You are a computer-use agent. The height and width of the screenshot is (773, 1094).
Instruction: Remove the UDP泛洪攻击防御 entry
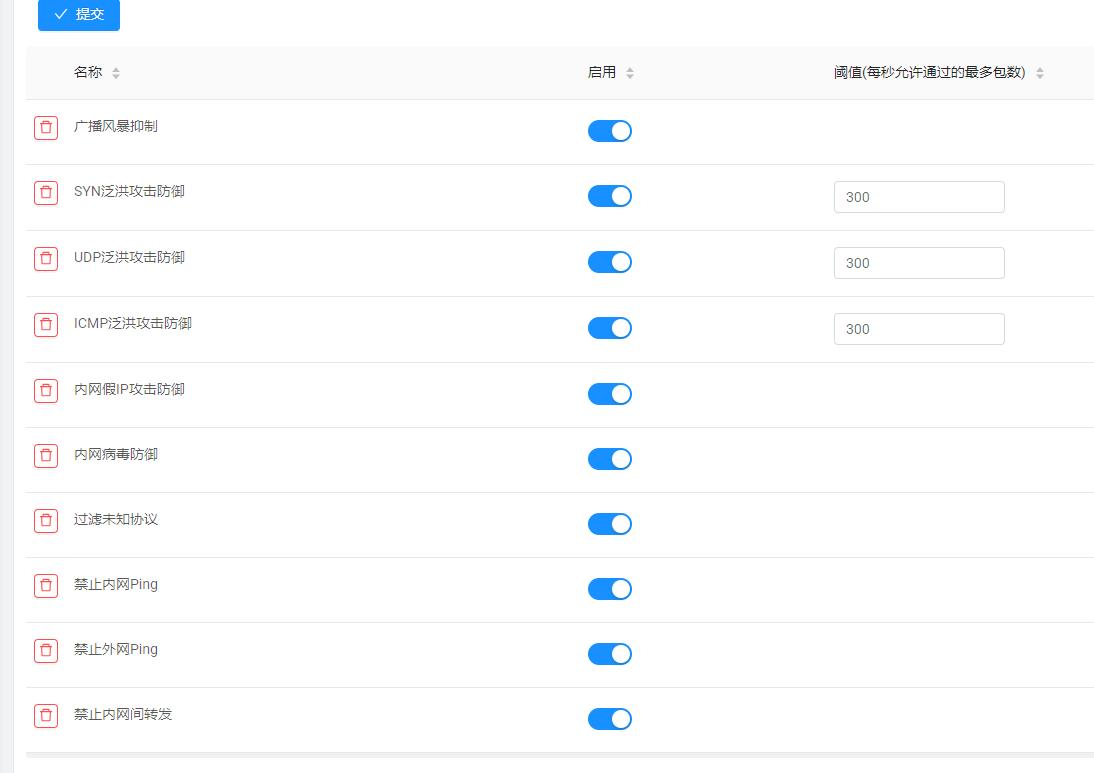[46, 259]
